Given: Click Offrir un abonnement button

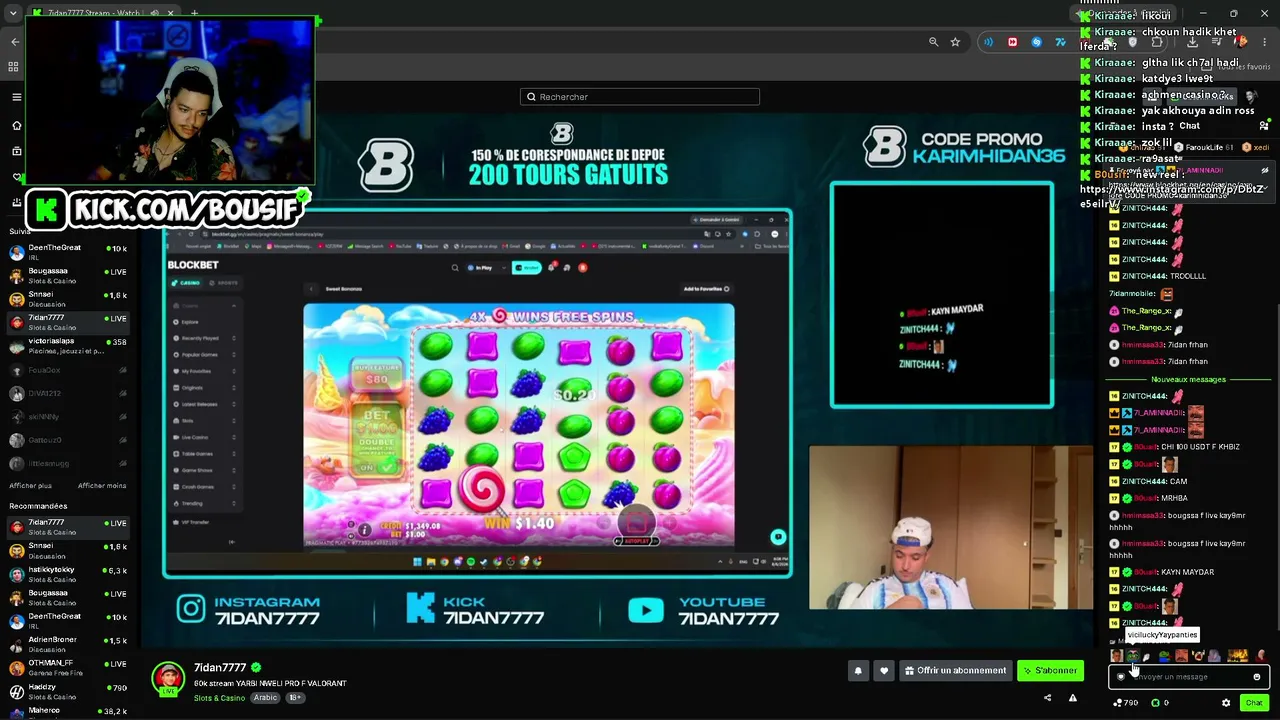Looking at the screenshot, I should coord(955,671).
